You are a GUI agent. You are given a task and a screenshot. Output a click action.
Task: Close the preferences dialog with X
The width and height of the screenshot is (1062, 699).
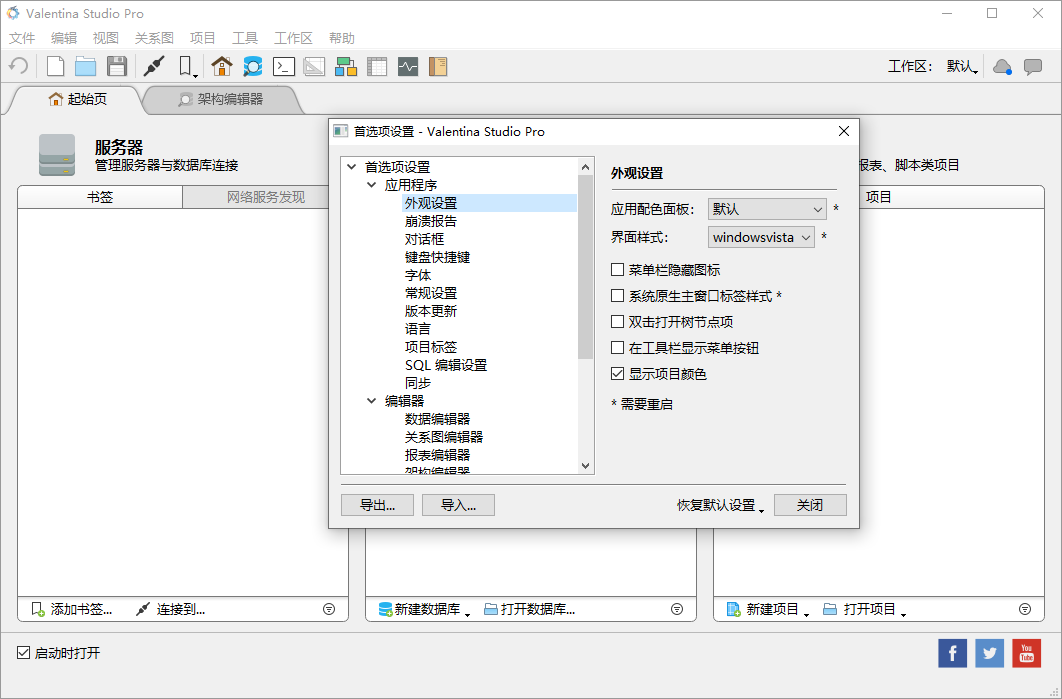click(844, 131)
